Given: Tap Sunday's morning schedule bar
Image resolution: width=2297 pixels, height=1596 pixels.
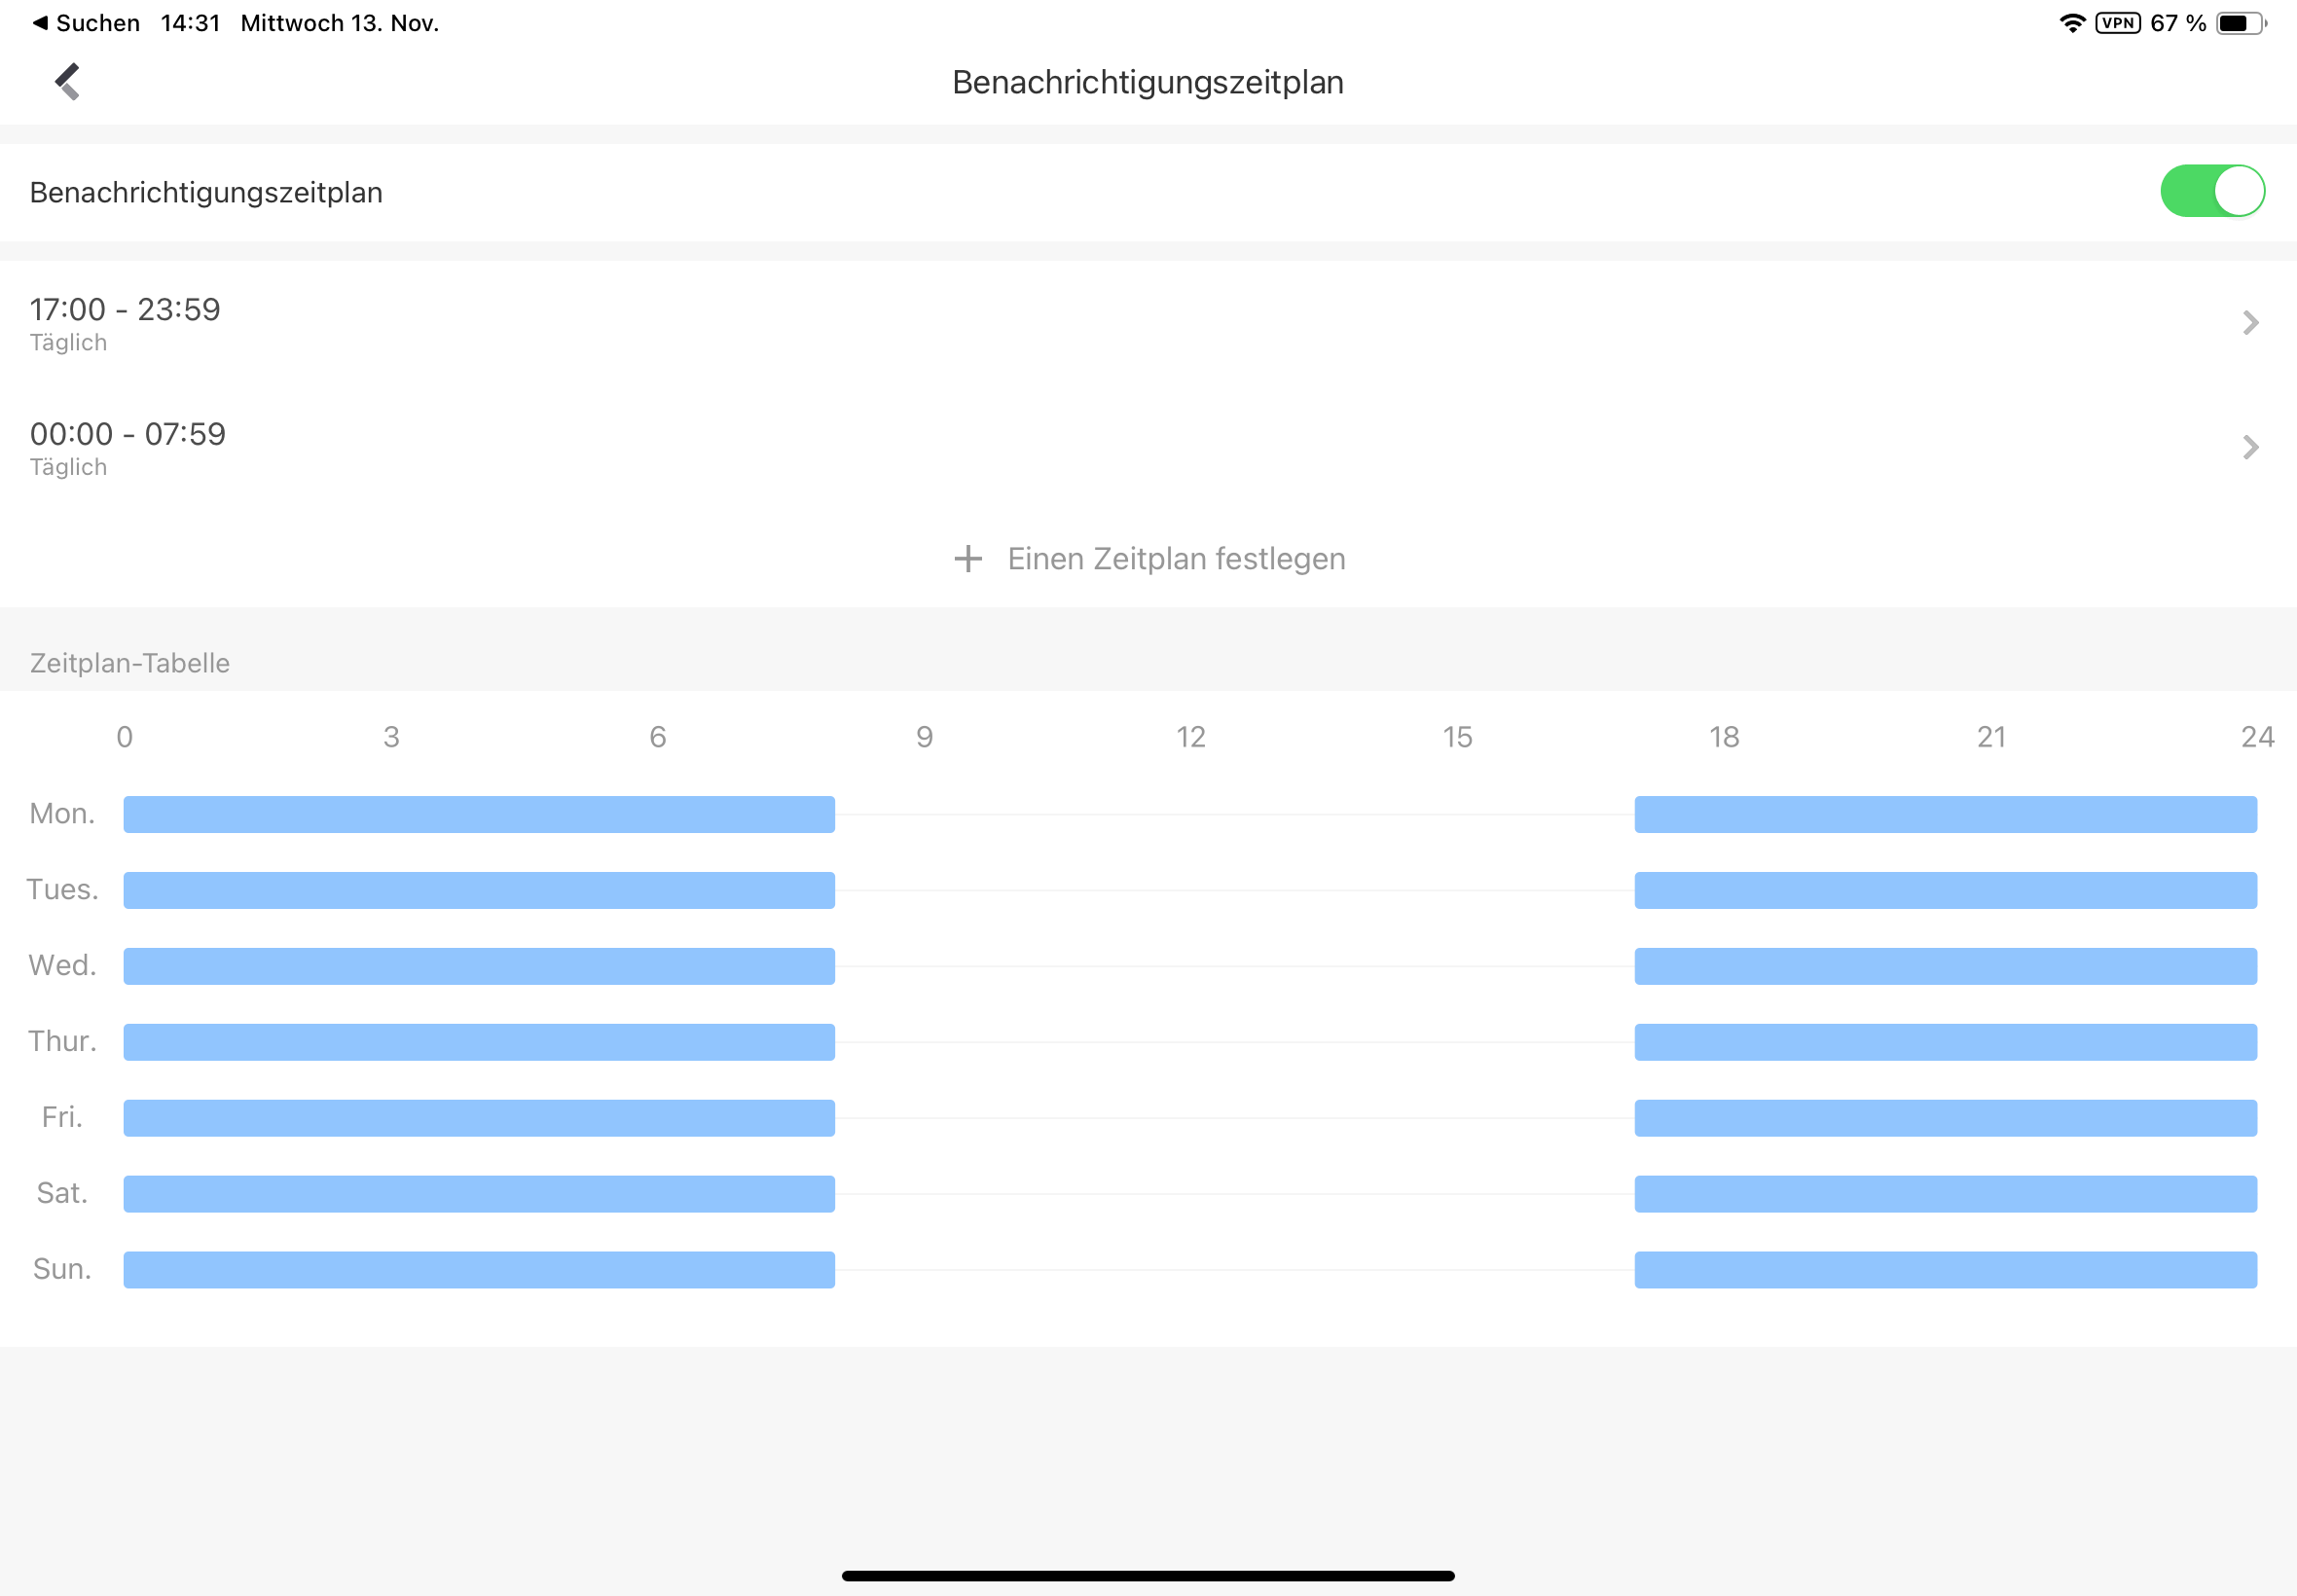Looking at the screenshot, I should point(479,1270).
